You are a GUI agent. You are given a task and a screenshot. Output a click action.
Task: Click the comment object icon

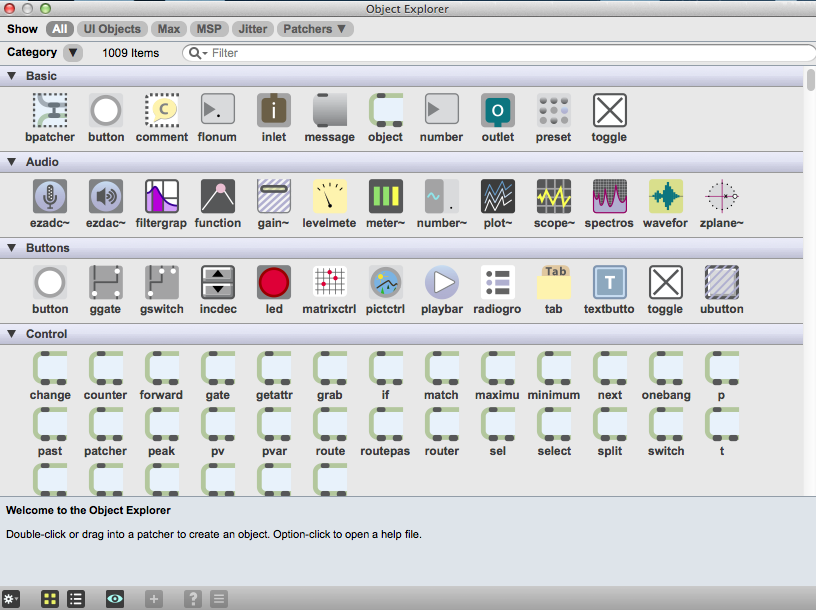(162, 110)
